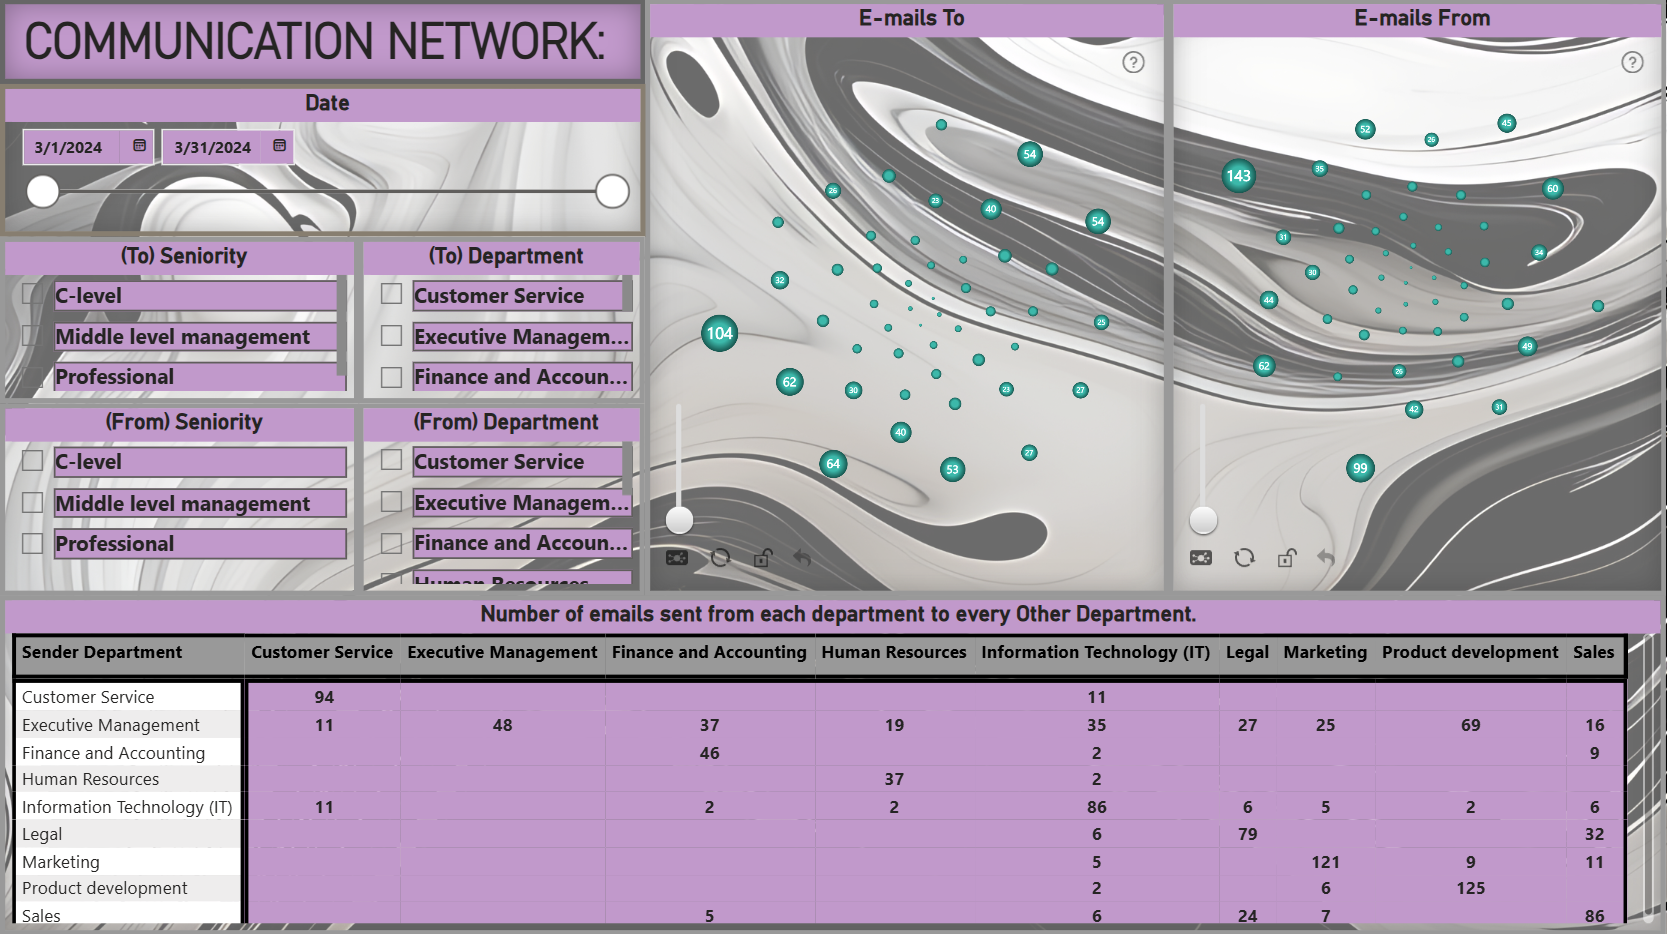Image resolution: width=1667 pixels, height=934 pixels.
Task: Toggle the unlock icon in E-mails To chart
Action: point(763,558)
